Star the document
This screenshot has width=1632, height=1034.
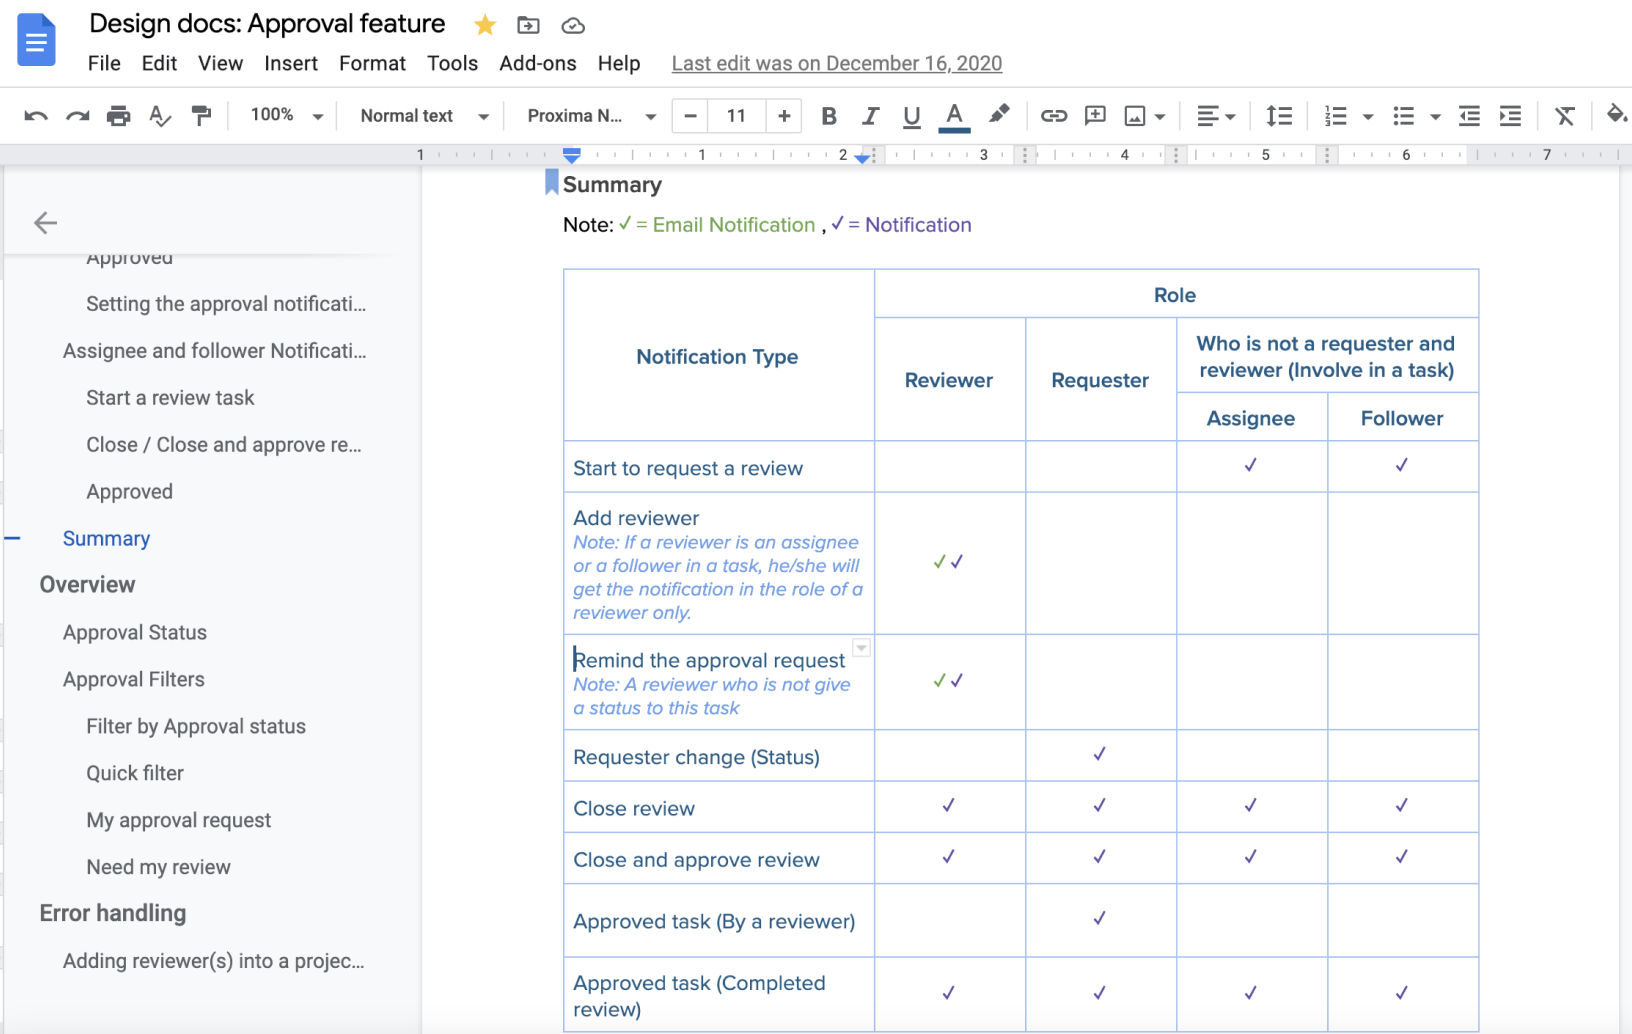click(485, 25)
